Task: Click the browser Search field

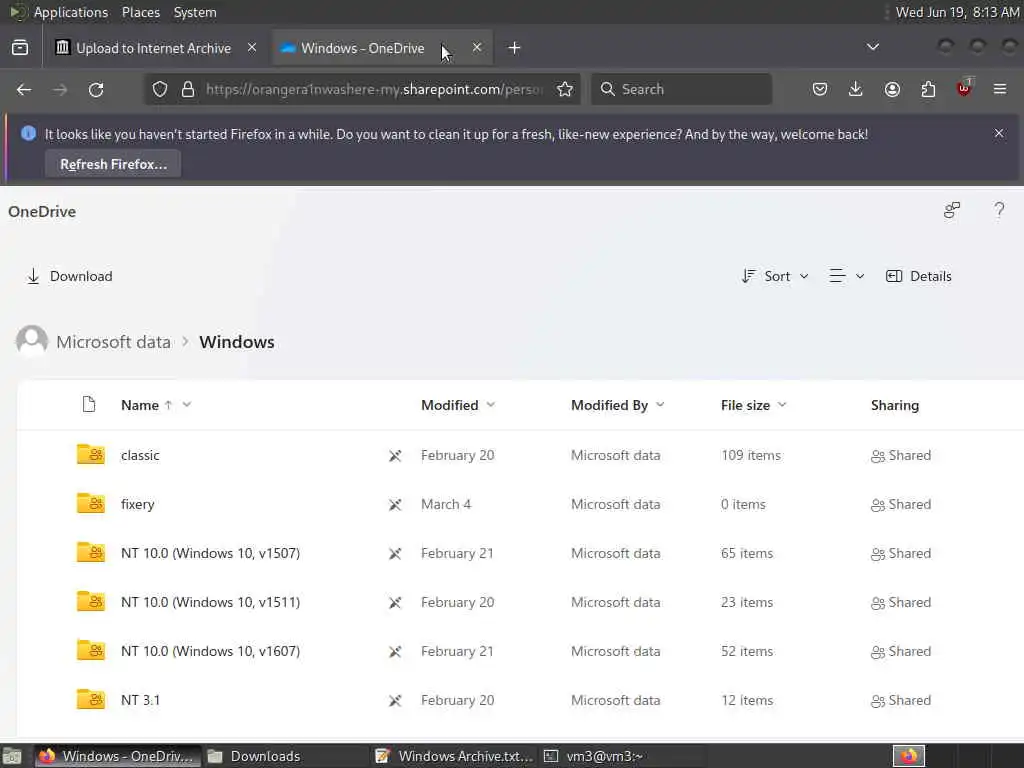Action: pyautogui.click(x=681, y=89)
